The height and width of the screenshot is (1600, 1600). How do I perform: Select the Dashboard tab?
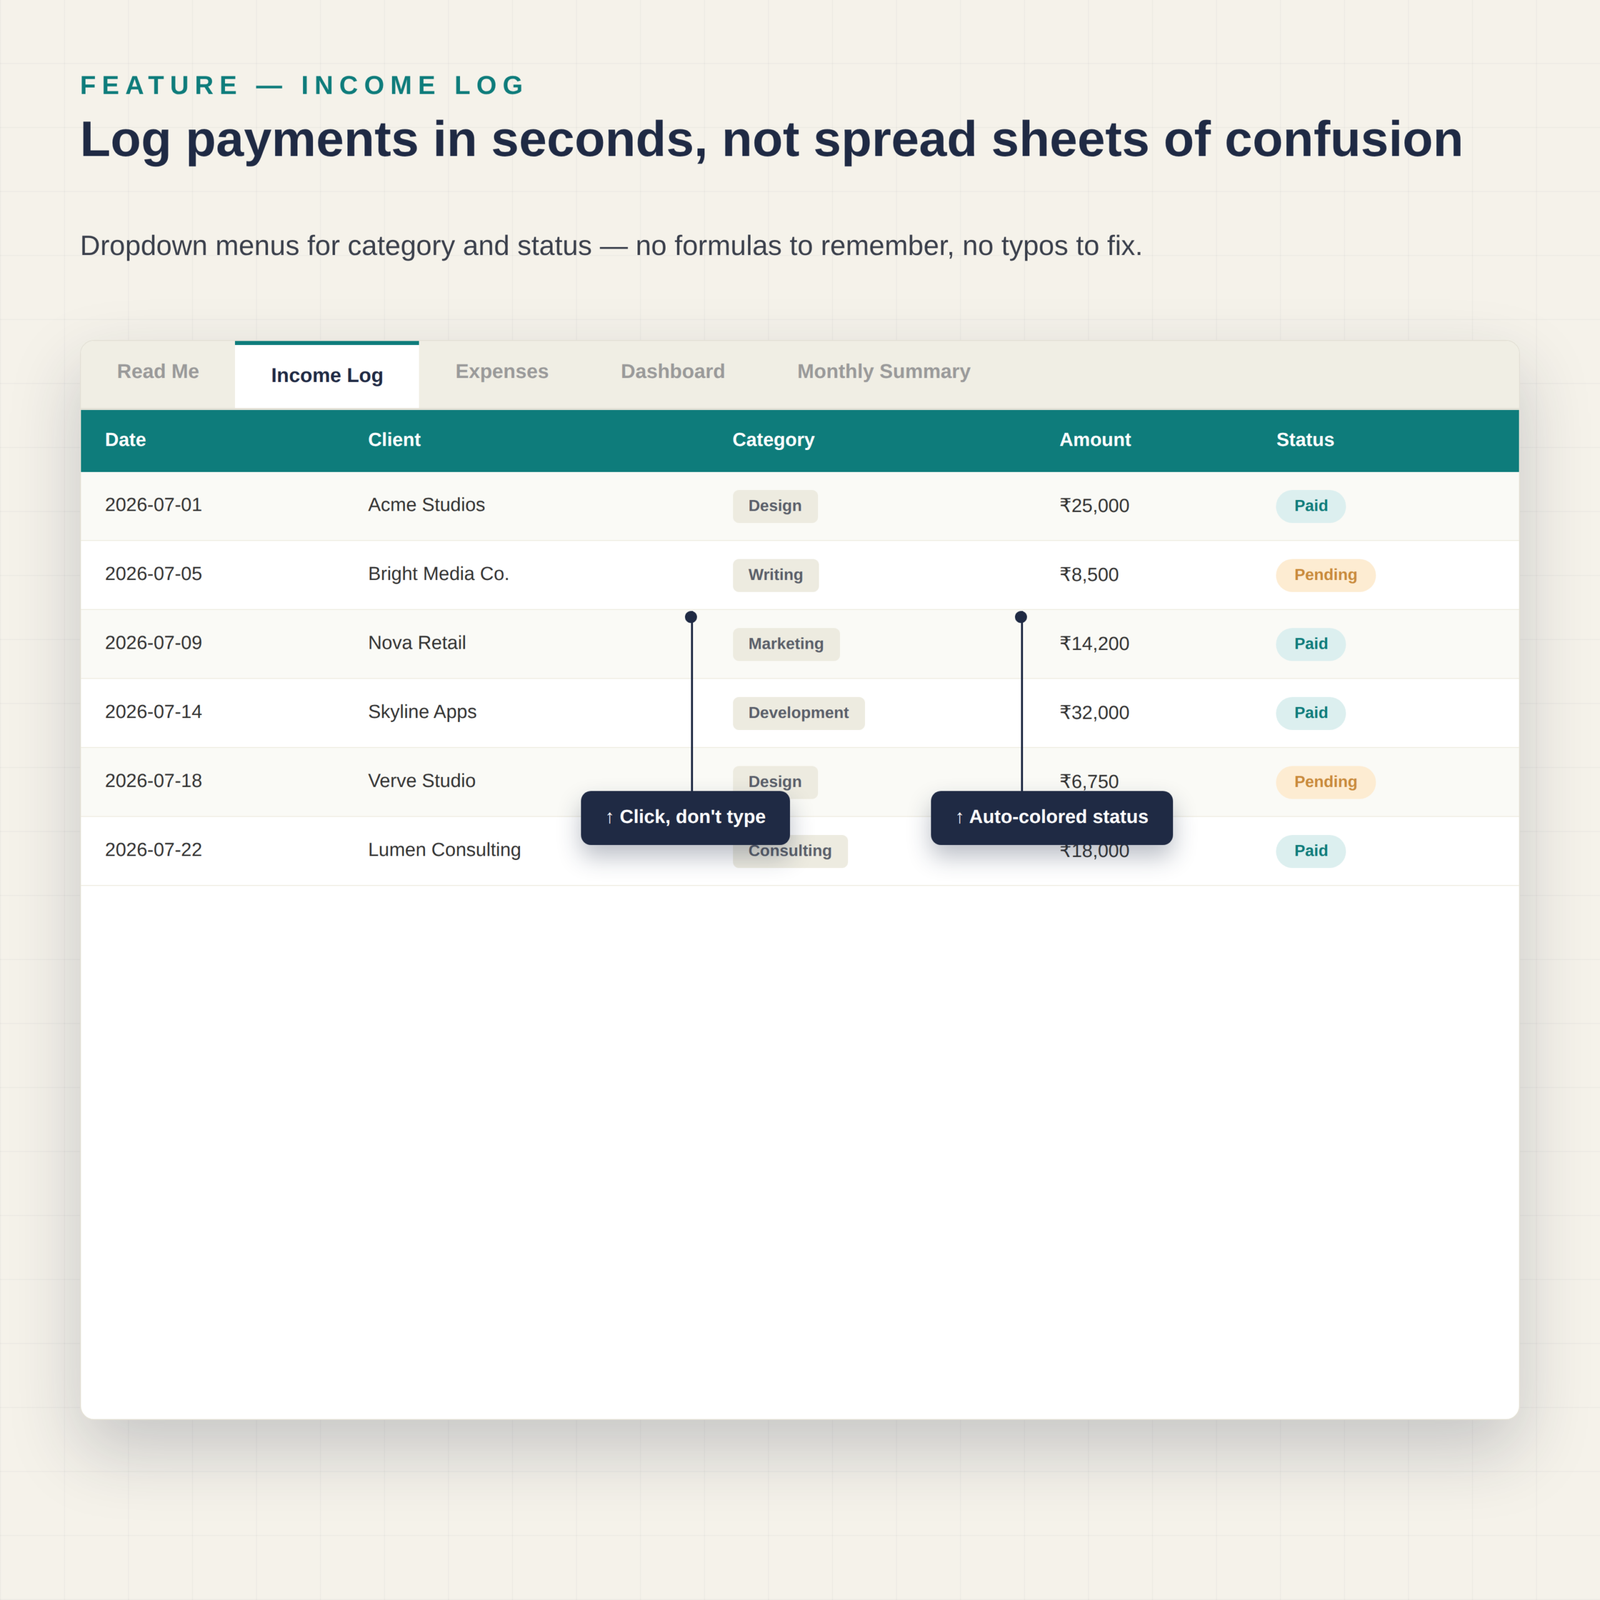click(x=673, y=372)
